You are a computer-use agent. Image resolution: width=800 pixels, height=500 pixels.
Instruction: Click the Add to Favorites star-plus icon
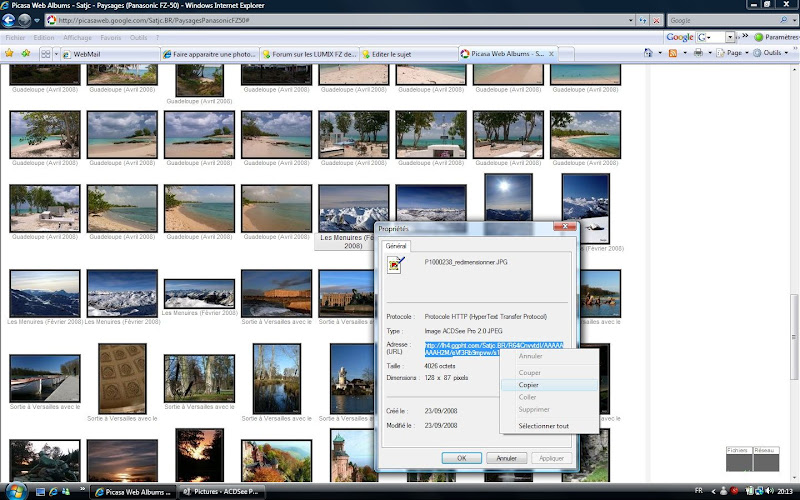click(x=26, y=53)
